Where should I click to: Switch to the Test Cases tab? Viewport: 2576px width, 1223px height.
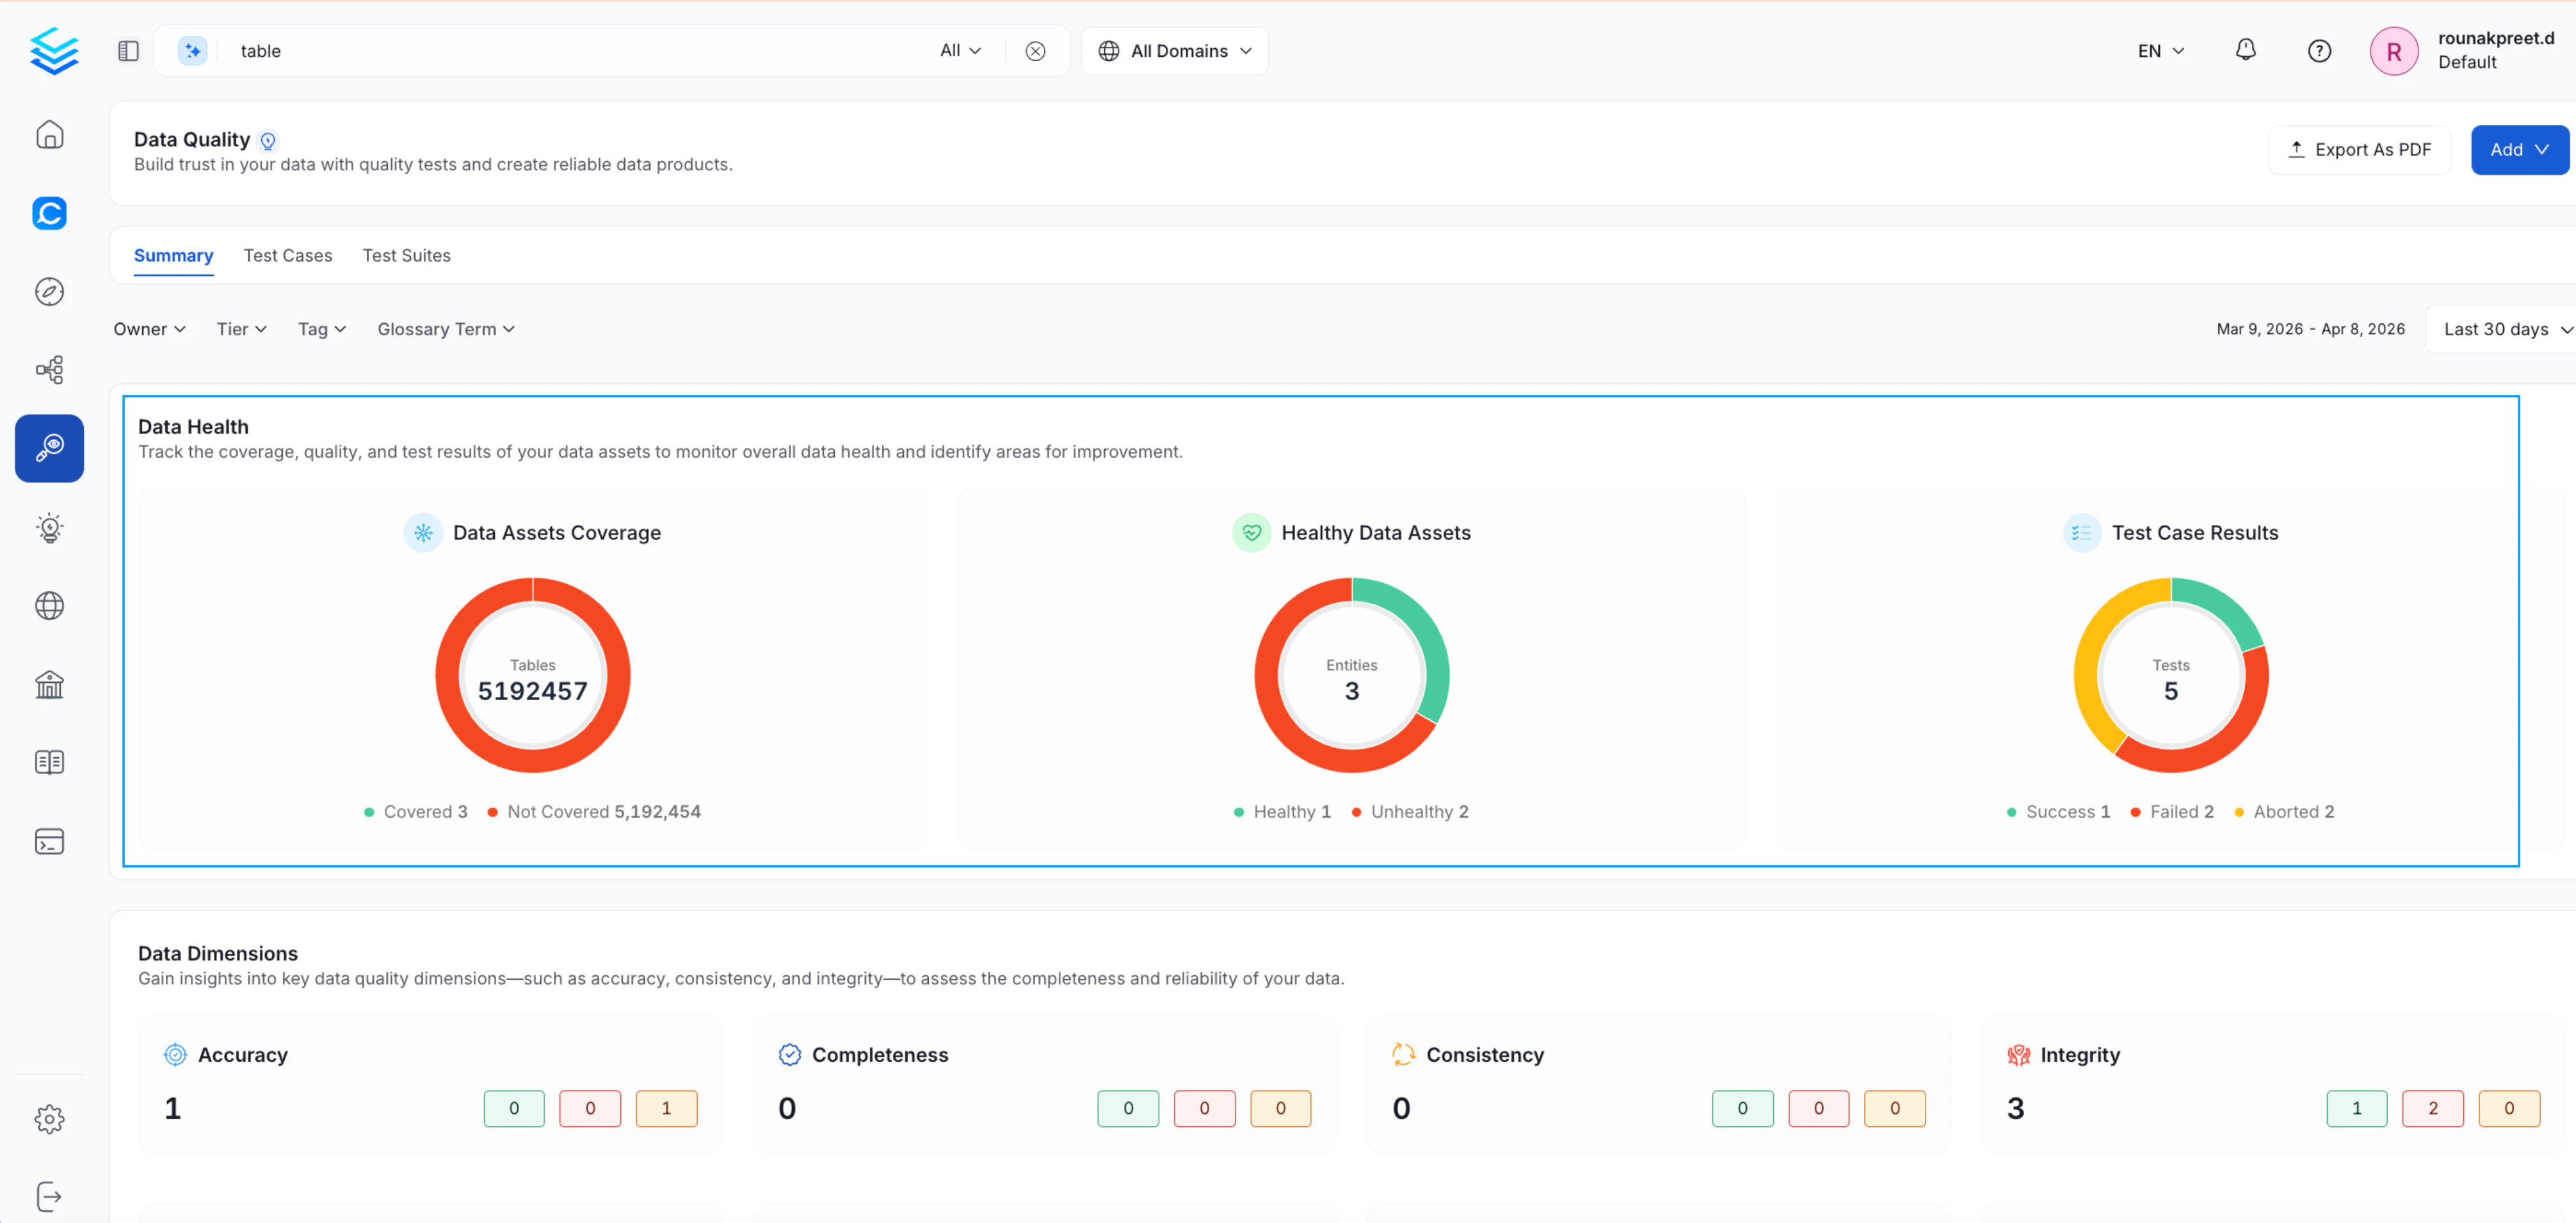point(287,255)
